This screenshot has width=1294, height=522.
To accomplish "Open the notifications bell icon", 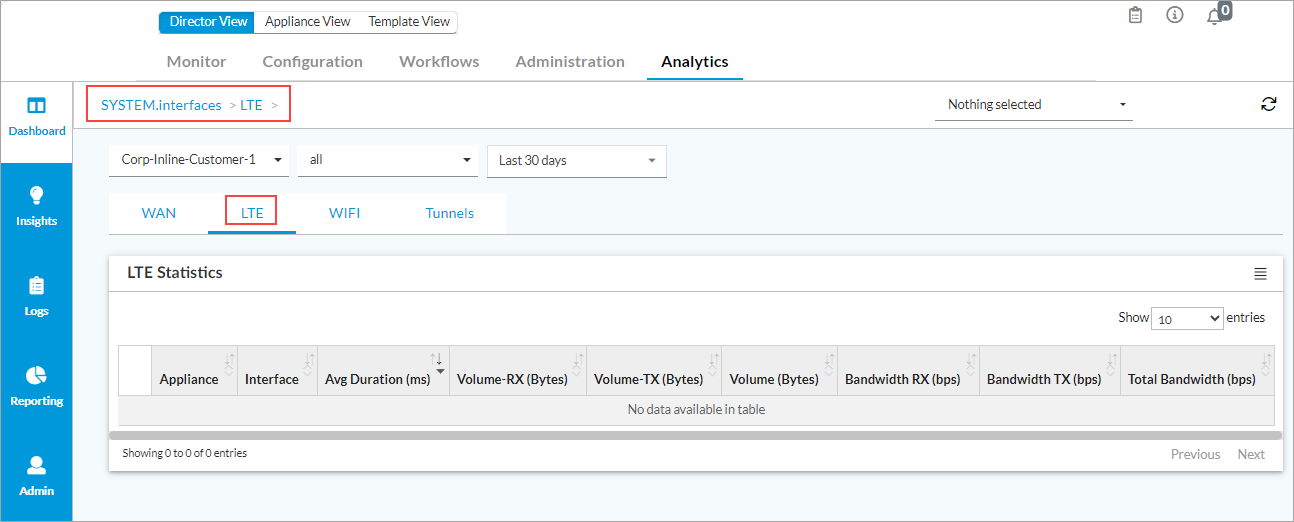I will click(x=1214, y=16).
